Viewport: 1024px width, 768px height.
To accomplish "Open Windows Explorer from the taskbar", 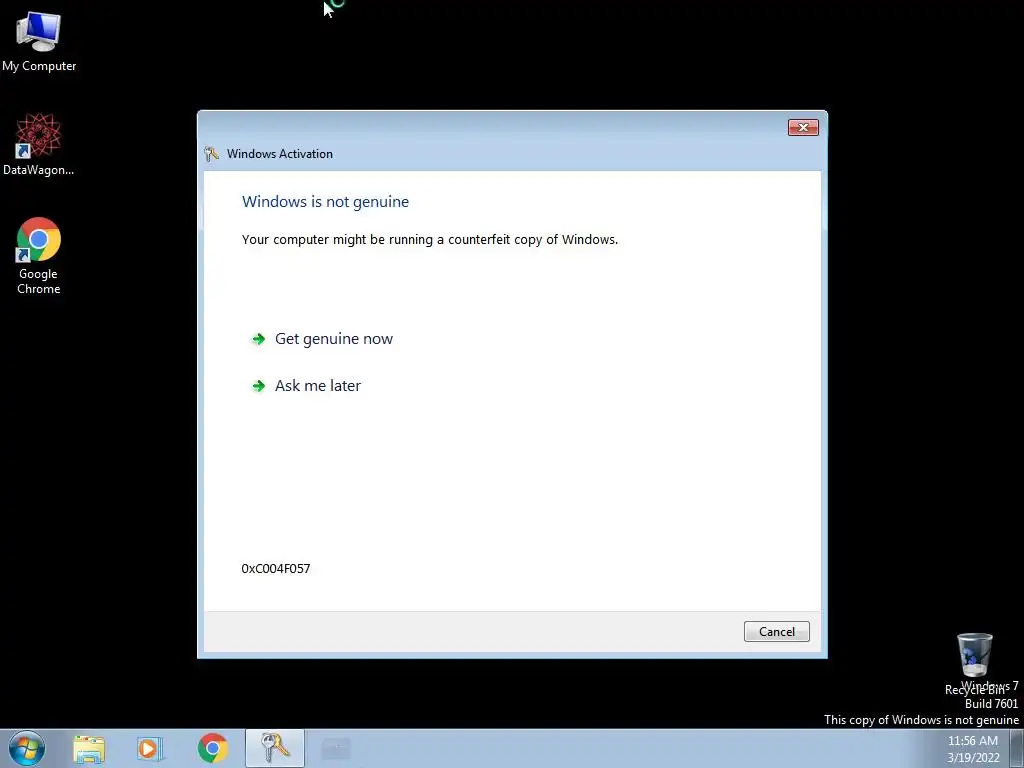I will point(89,749).
